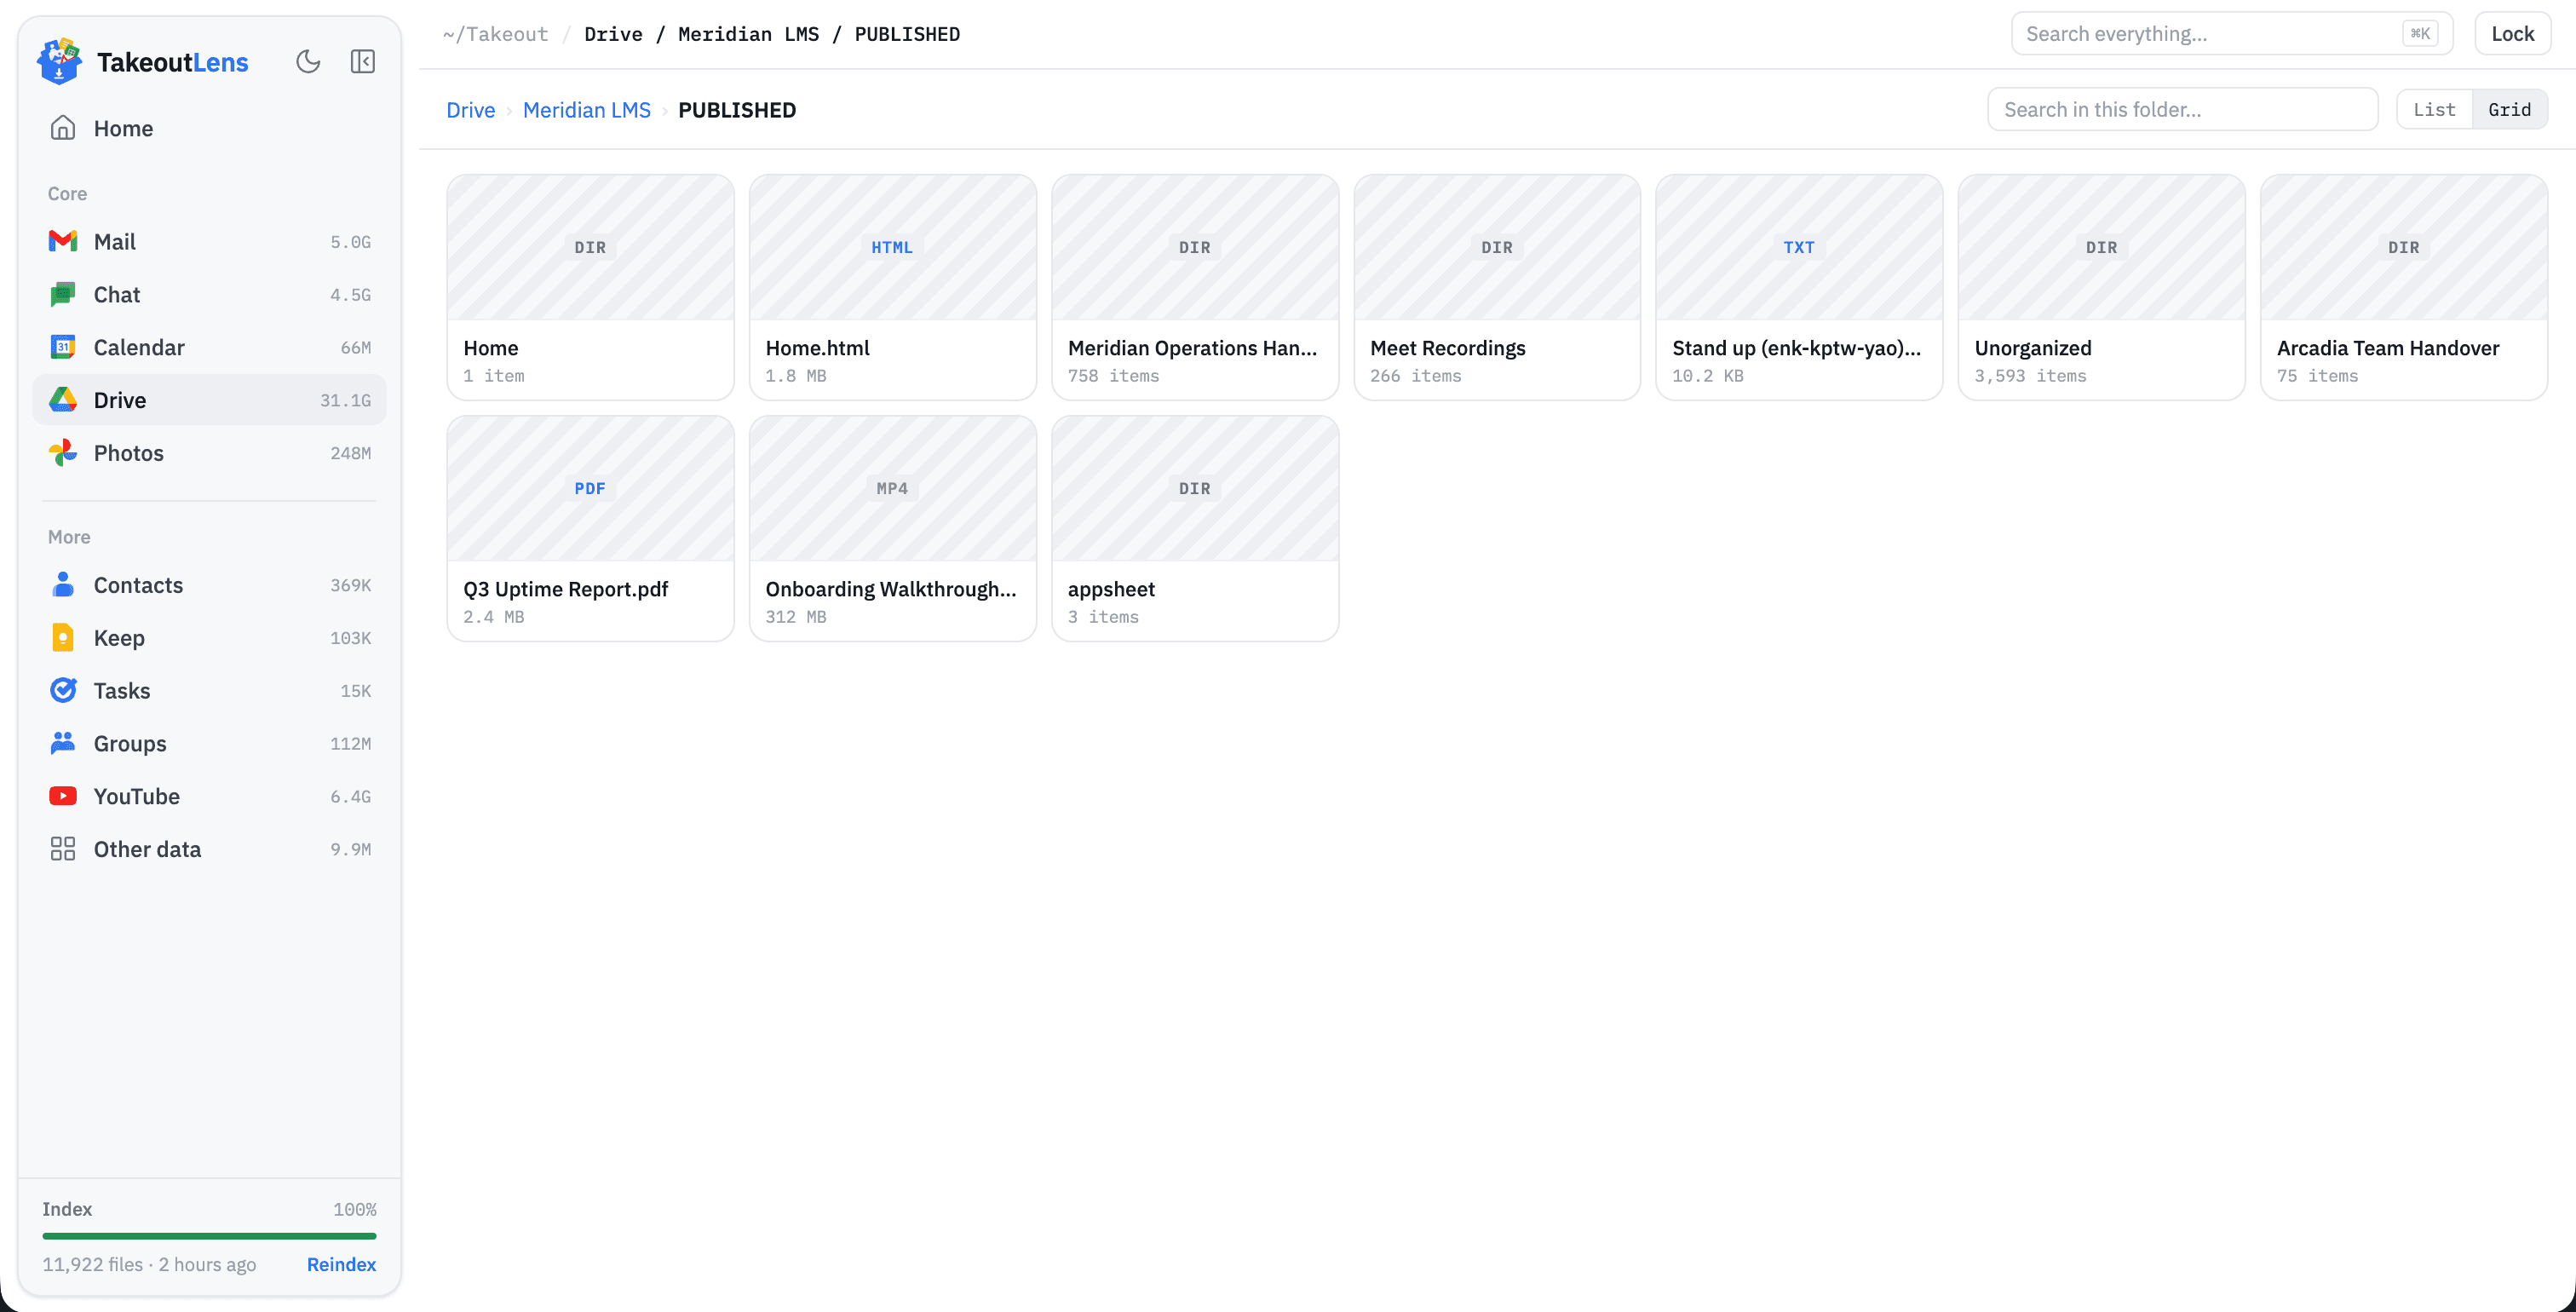Open the Home.html file thumbnail
Screen dimensions: 2576x1312
[892, 248]
